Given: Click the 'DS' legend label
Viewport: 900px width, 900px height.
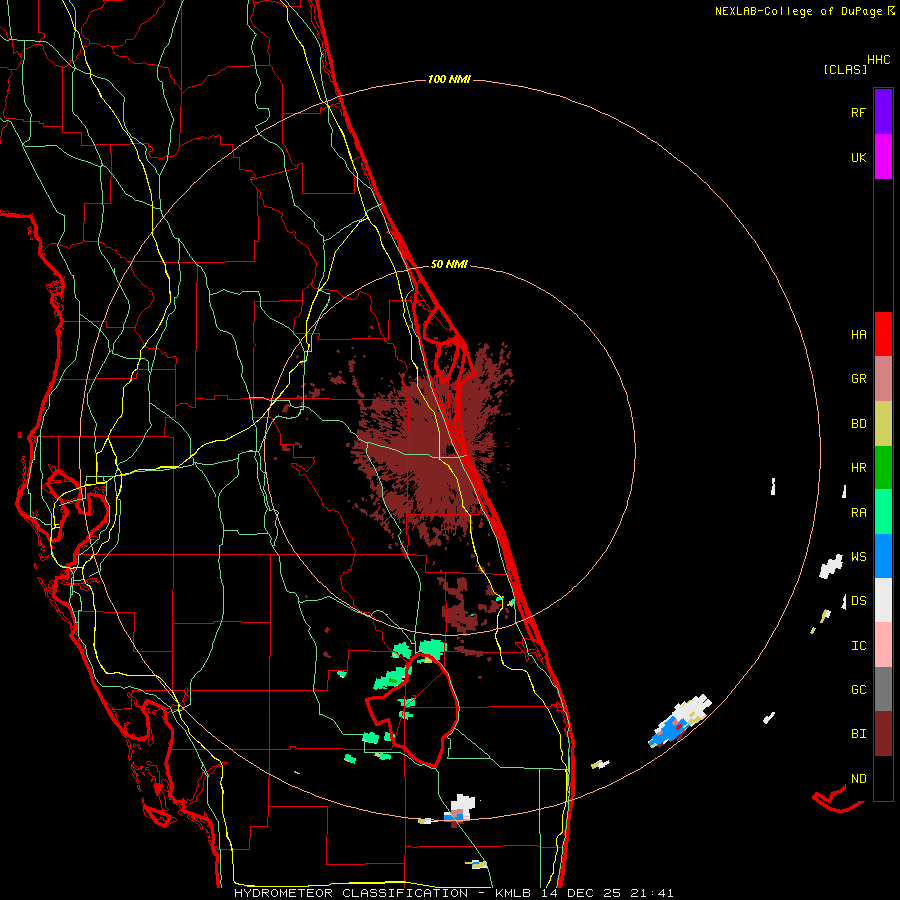Looking at the screenshot, I should point(858,600).
